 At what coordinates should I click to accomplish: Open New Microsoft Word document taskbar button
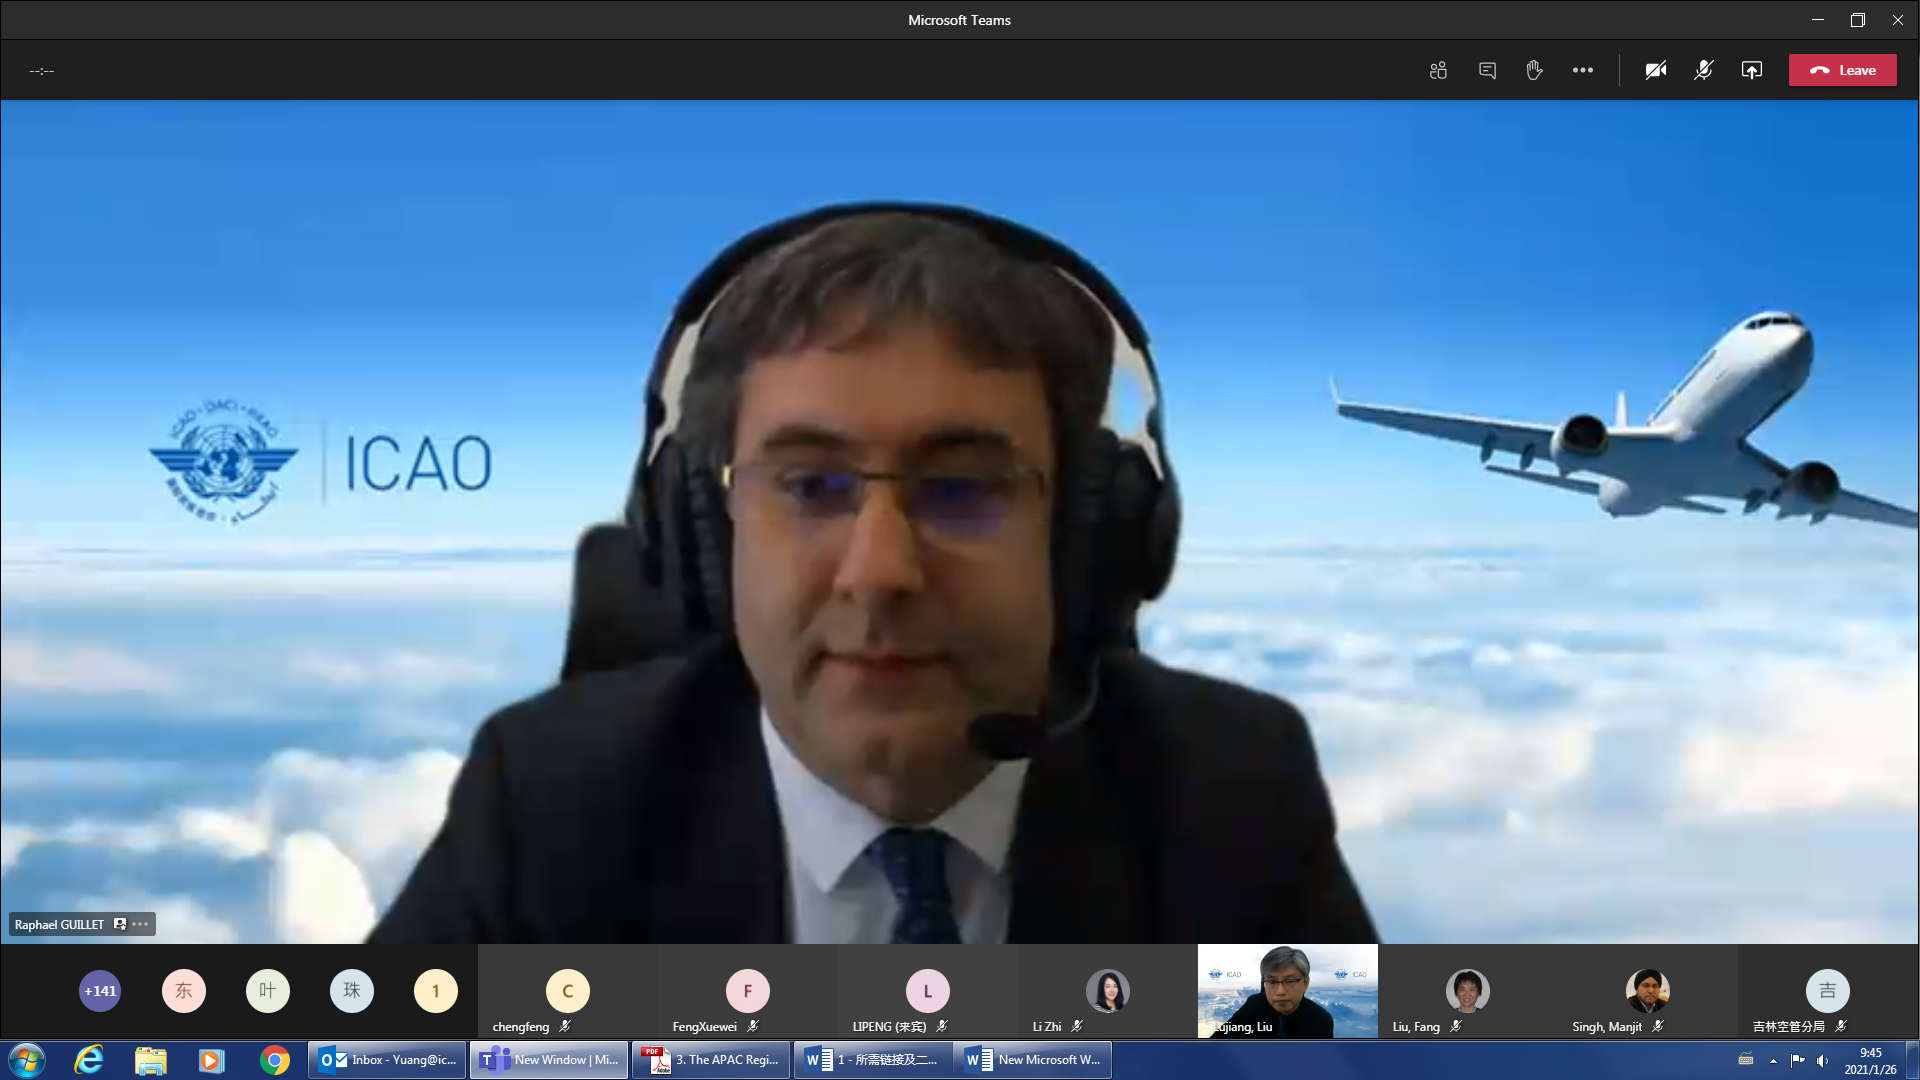tap(1033, 1060)
